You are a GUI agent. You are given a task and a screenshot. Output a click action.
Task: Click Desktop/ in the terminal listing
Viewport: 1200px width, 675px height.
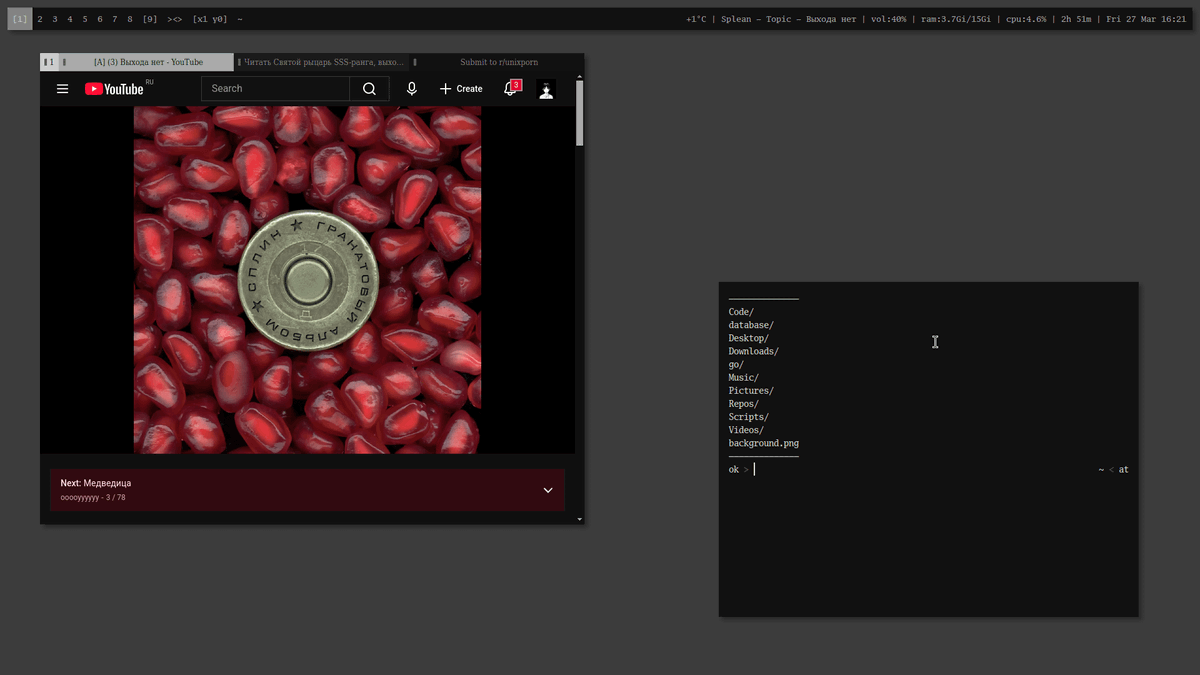tap(748, 338)
